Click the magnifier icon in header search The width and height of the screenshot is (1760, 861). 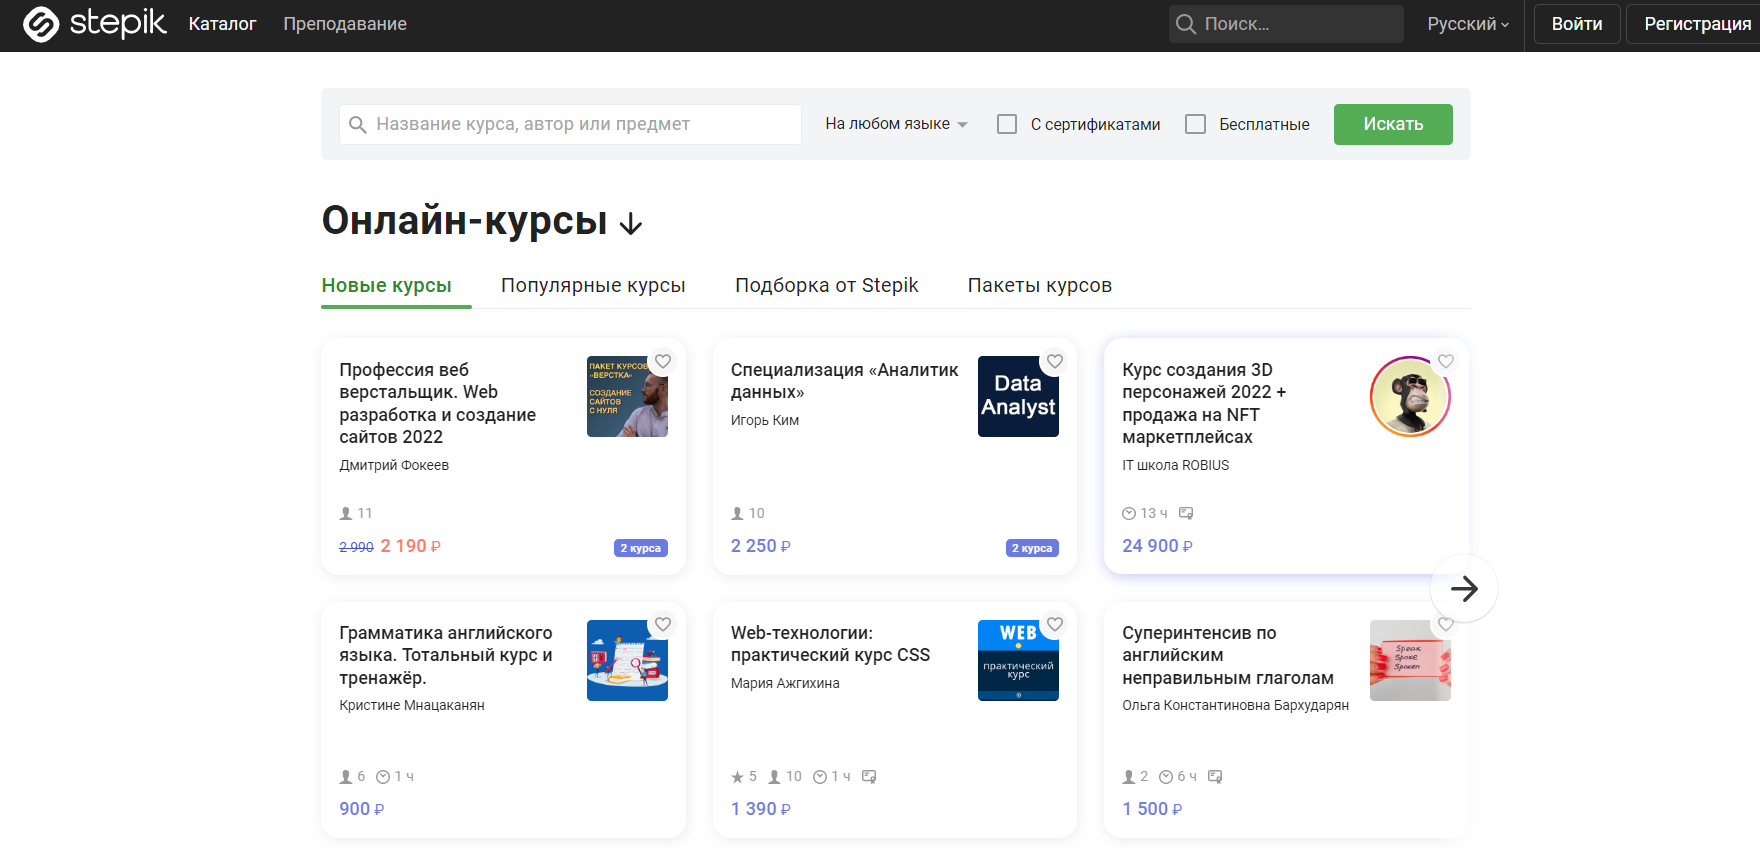click(x=1186, y=24)
